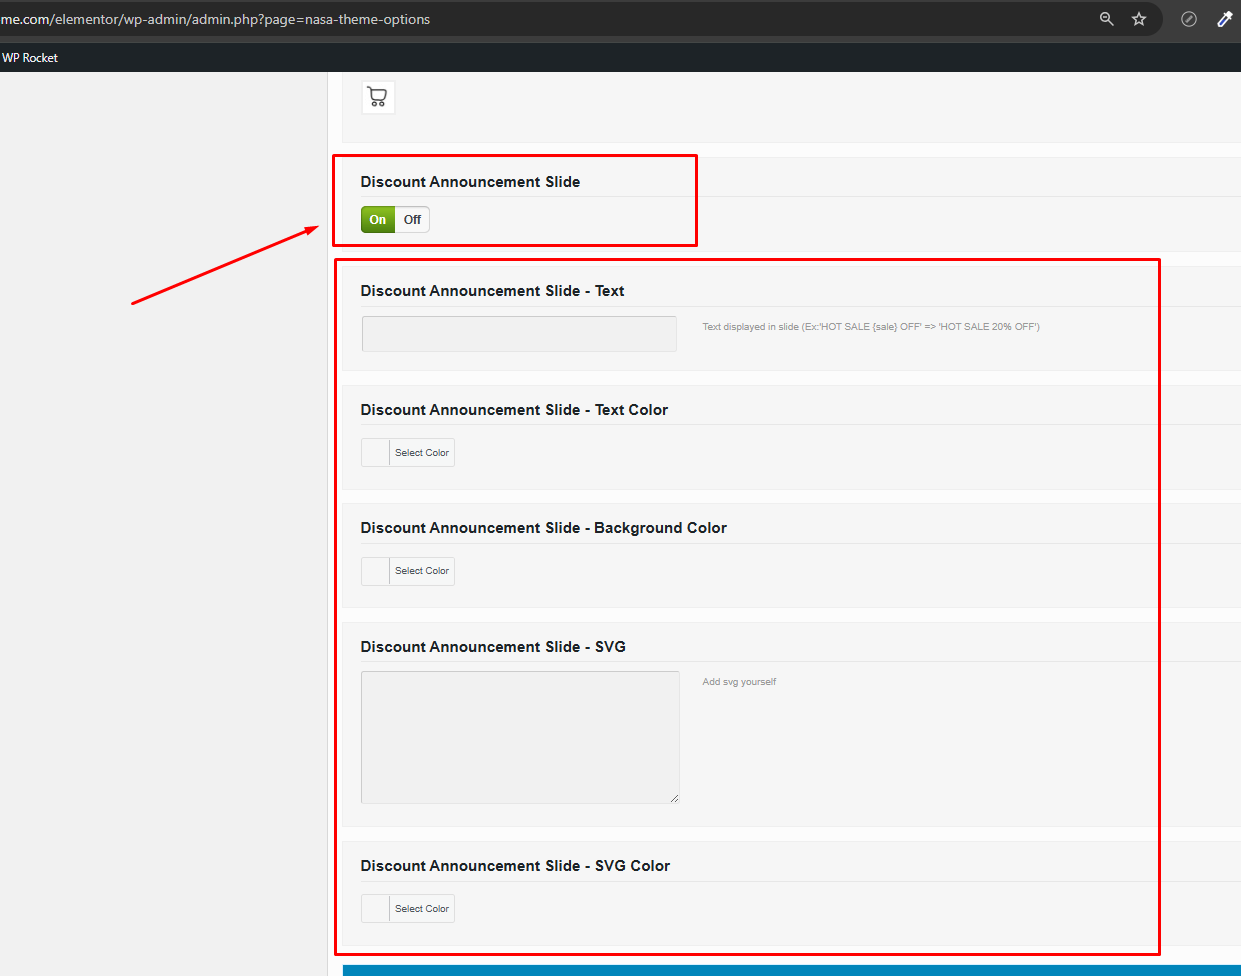Turn Discount Announcement Slide Off
This screenshot has height=976, width=1241.
[412, 220]
